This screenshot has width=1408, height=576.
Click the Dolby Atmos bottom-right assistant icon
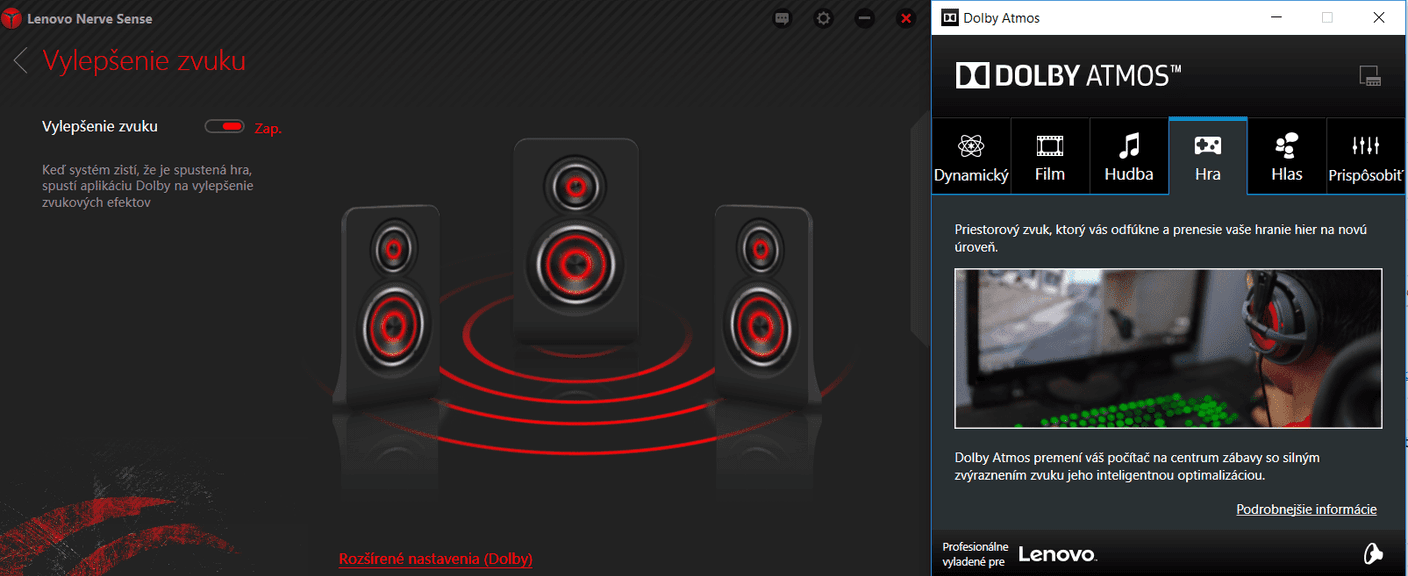tap(1374, 553)
